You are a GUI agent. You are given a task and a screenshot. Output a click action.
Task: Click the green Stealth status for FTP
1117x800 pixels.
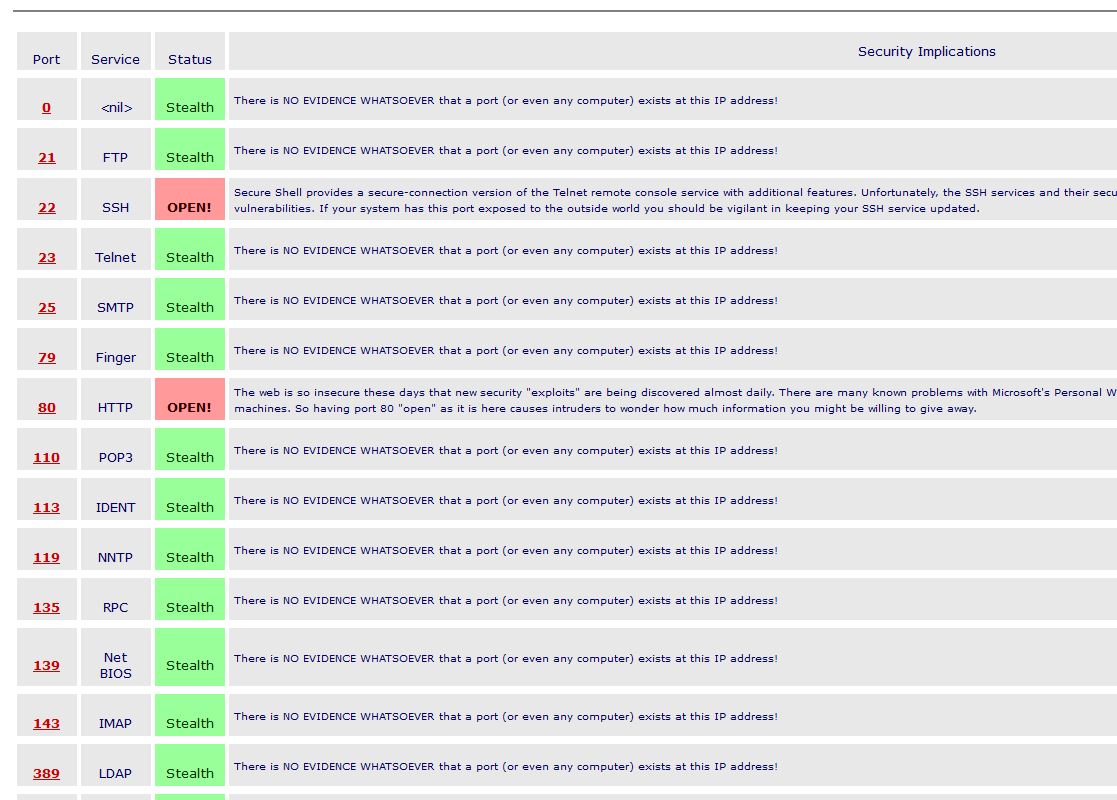coord(190,157)
